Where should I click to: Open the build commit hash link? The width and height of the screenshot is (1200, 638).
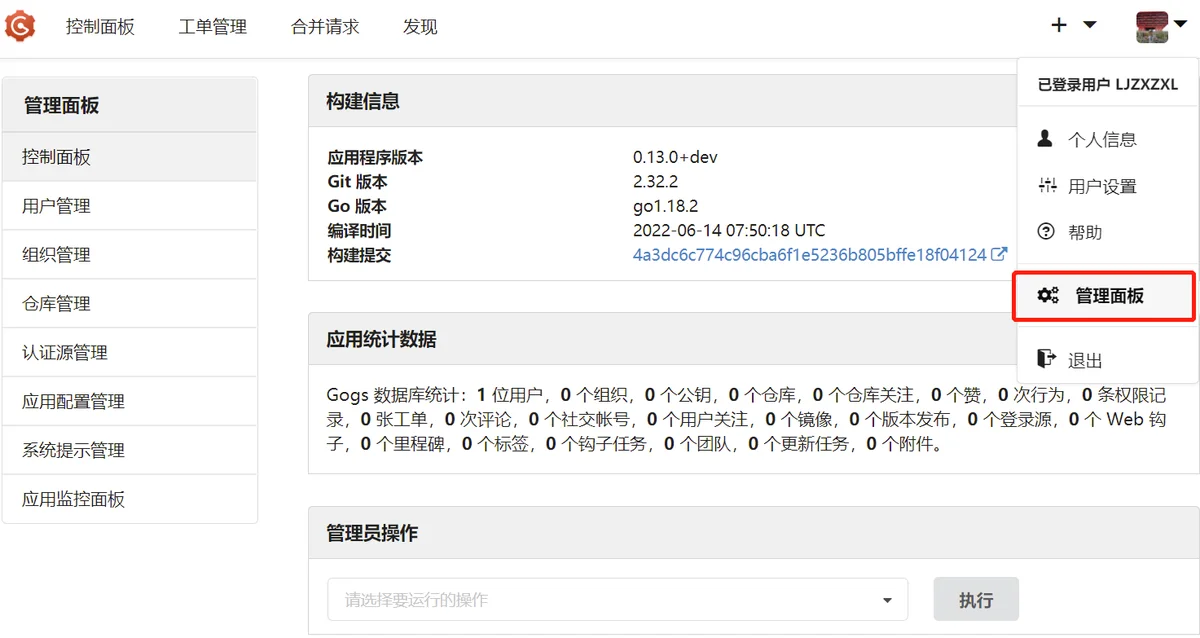click(809, 255)
